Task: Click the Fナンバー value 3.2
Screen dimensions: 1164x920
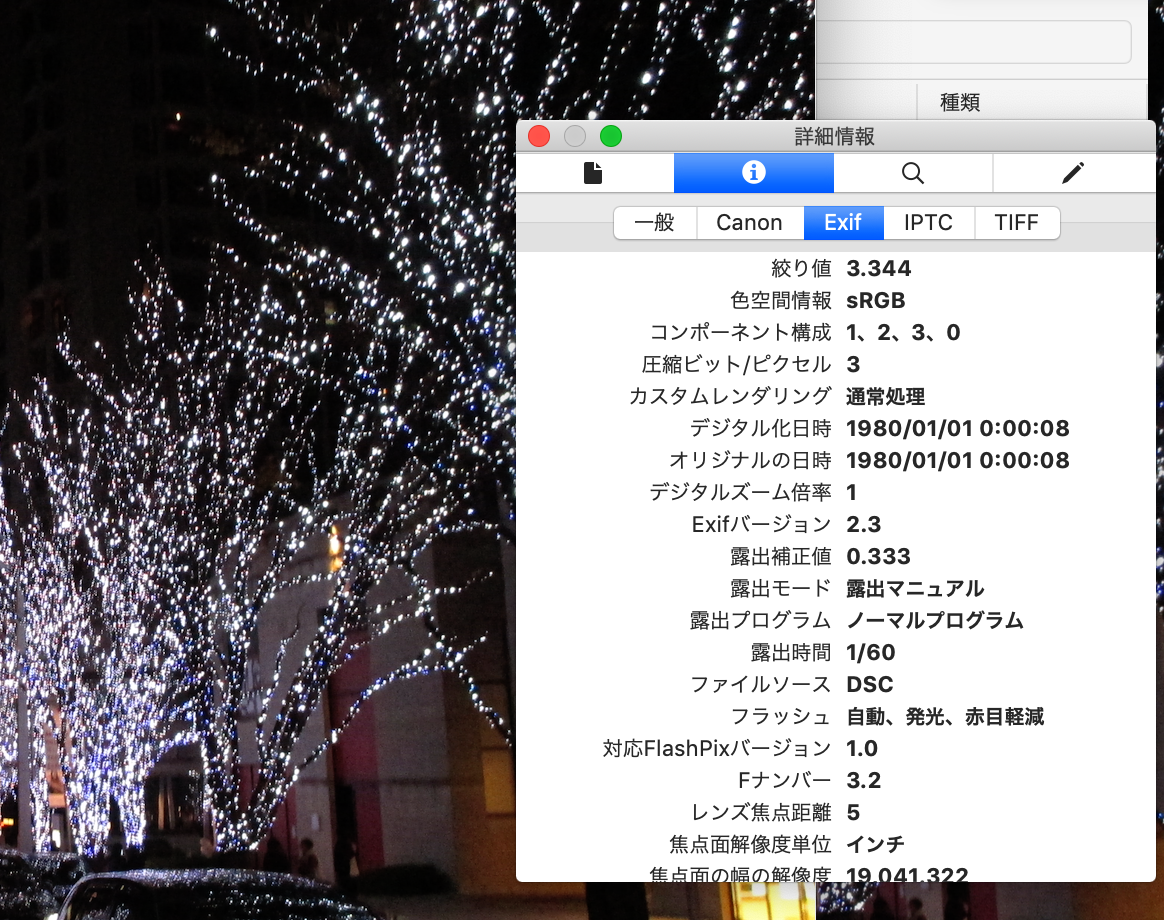Action: coord(863,780)
